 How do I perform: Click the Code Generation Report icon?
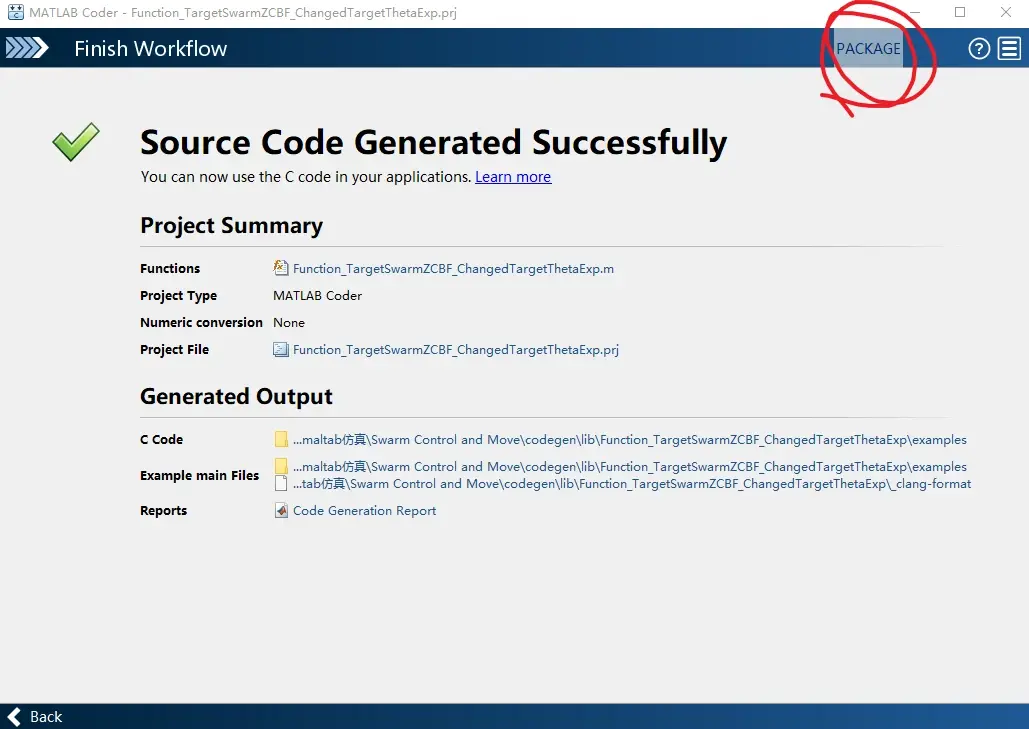(x=281, y=510)
